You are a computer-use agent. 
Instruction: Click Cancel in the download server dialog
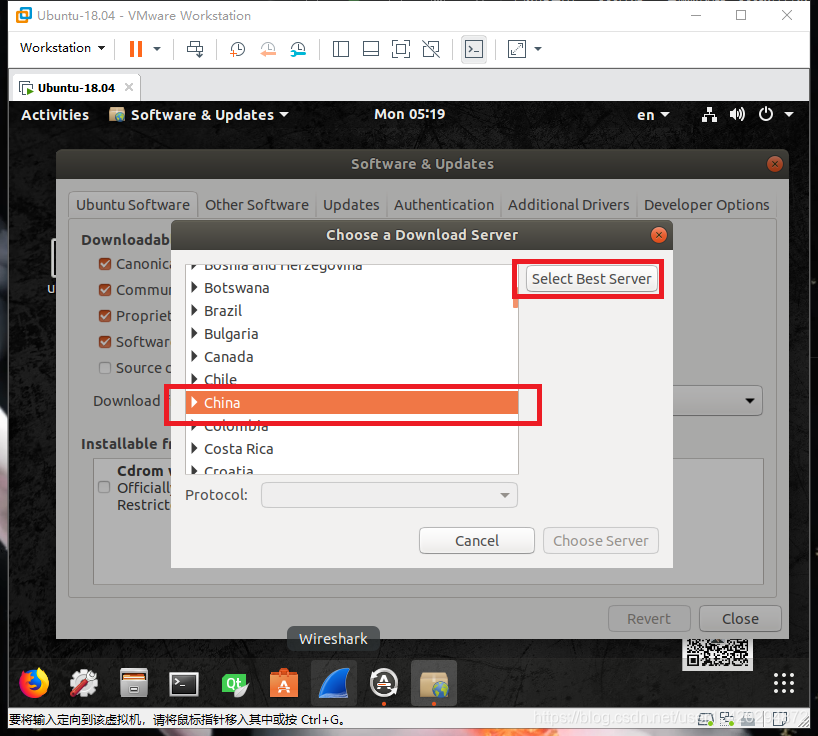coord(477,540)
